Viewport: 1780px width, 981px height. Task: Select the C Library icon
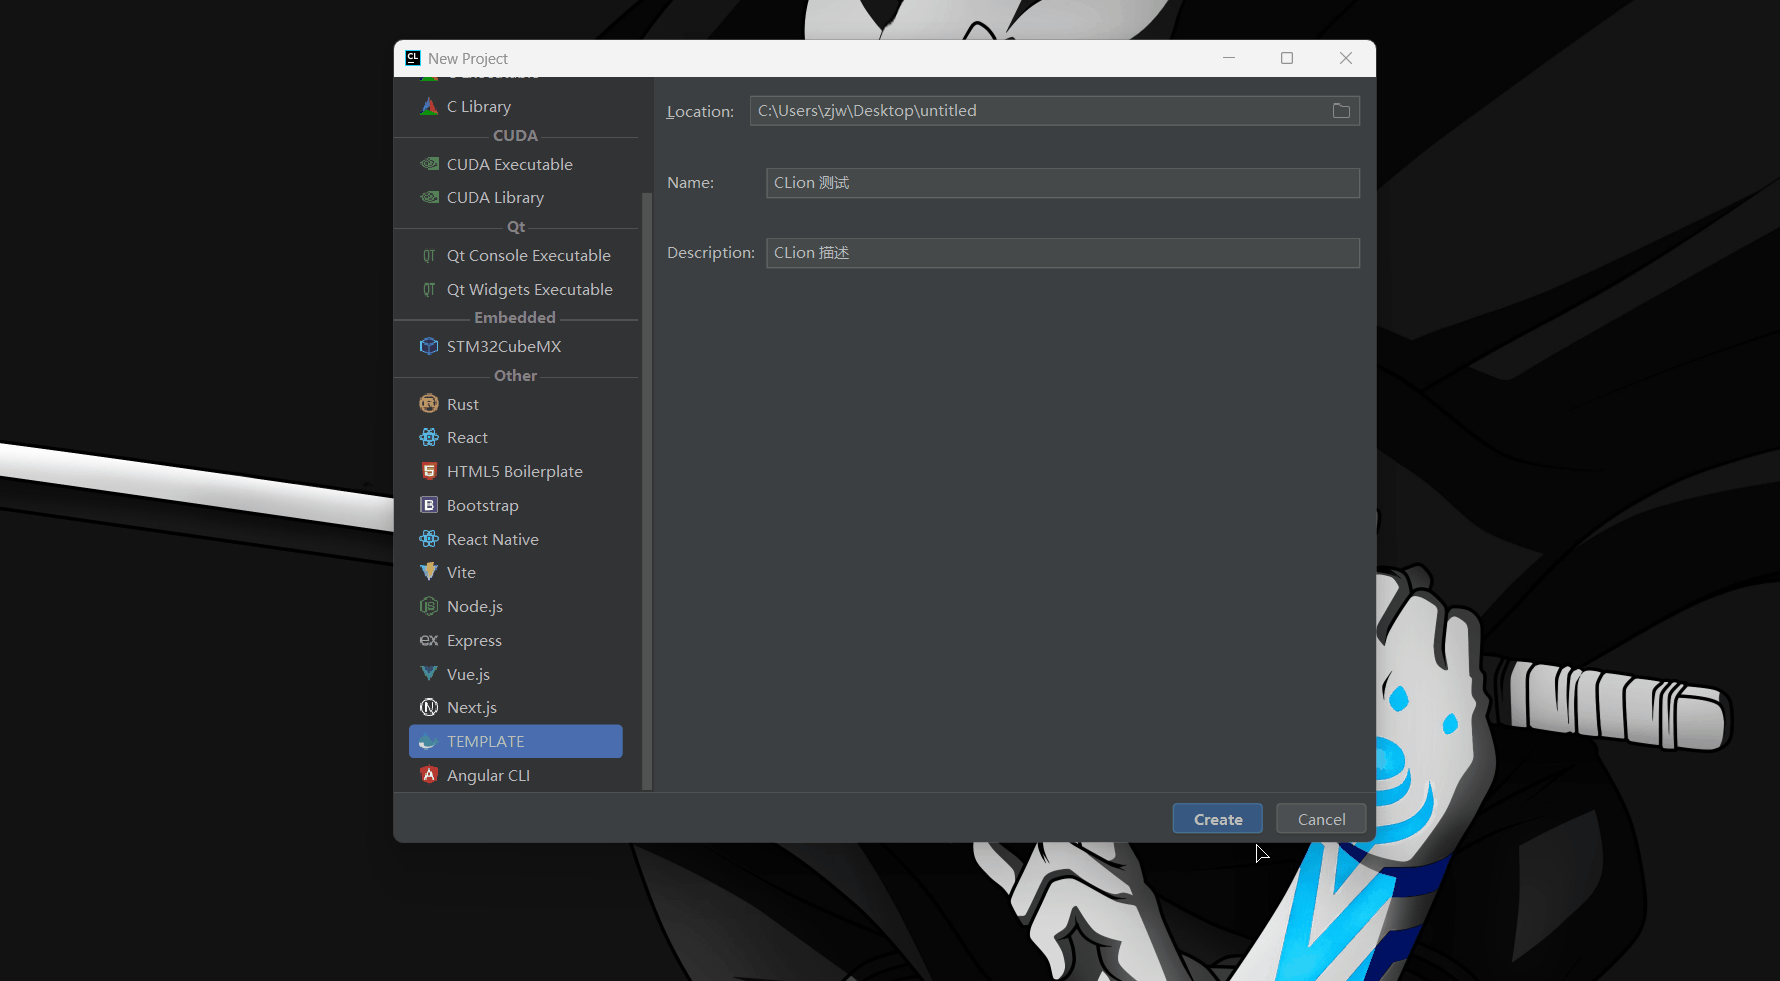(429, 106)
